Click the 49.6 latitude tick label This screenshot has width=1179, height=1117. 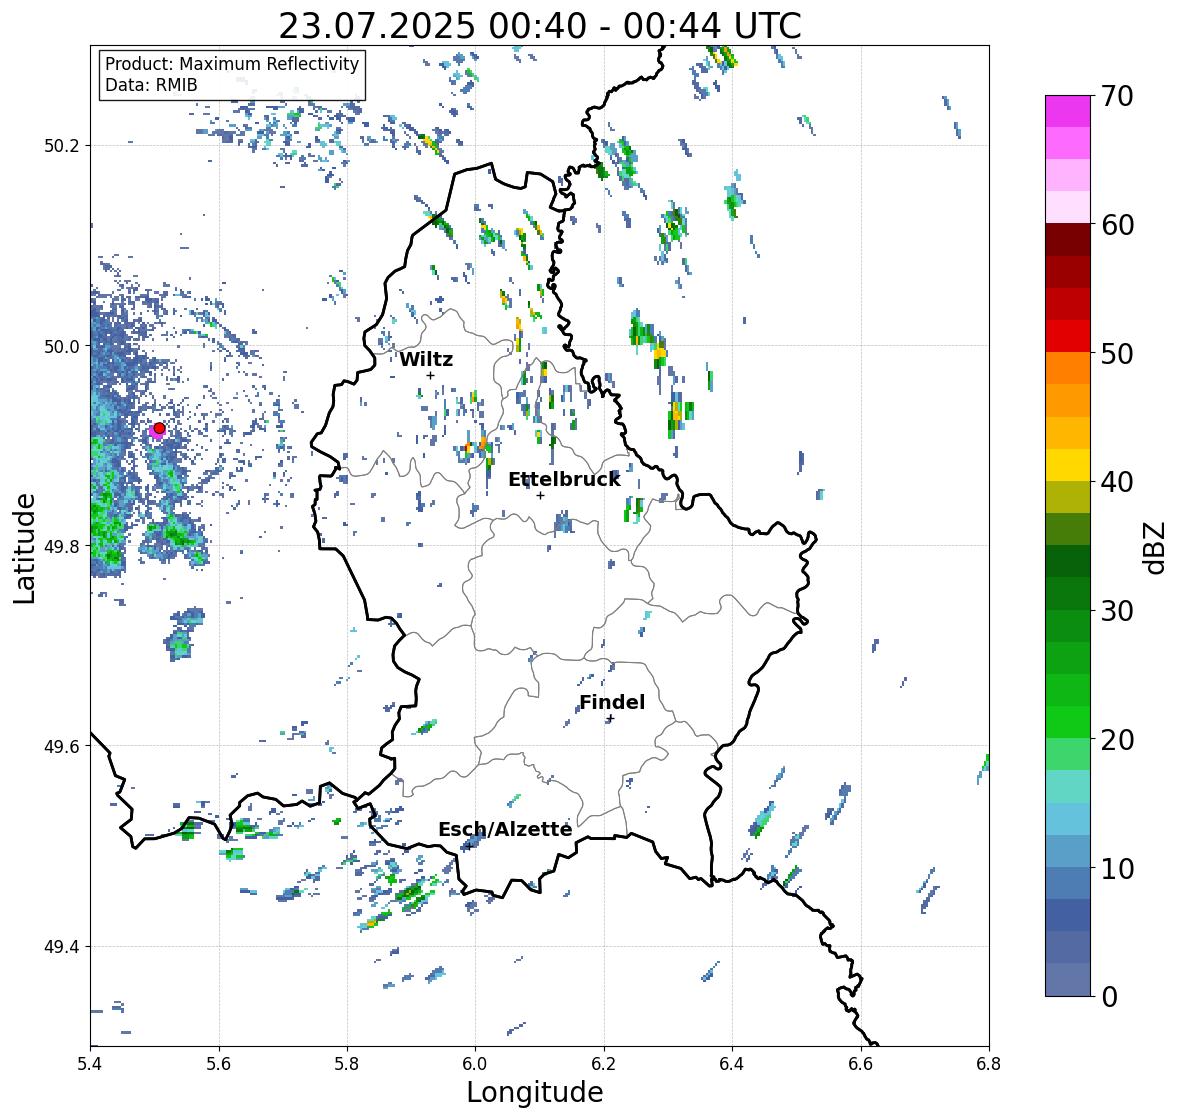62,746
